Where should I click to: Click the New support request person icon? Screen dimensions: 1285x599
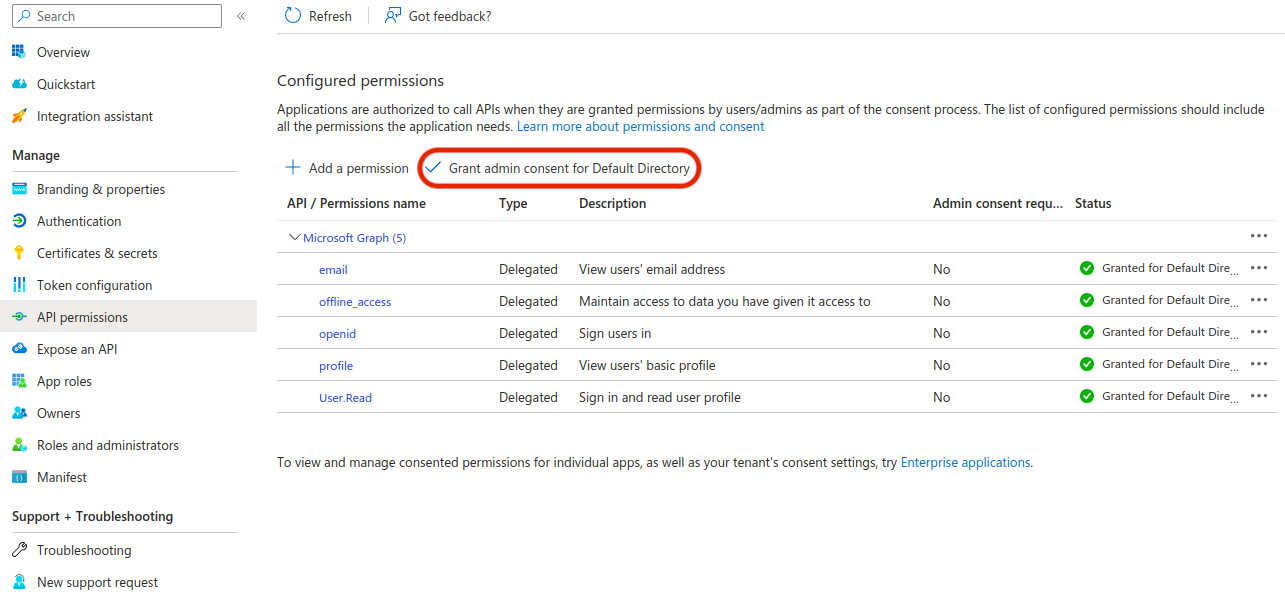tap(18, 582)
